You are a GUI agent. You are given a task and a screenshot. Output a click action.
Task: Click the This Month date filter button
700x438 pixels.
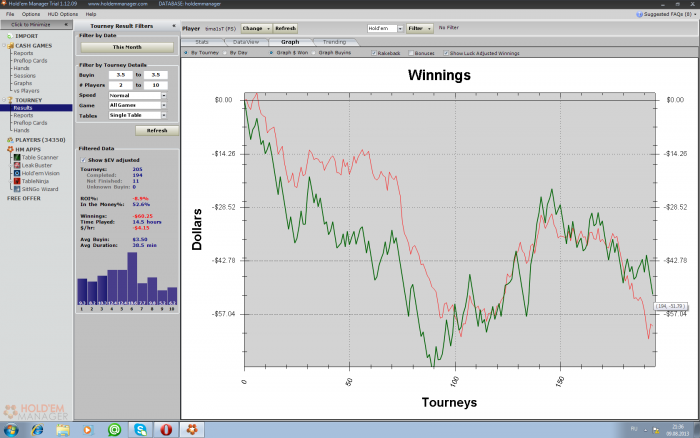(x=127, y=47)
